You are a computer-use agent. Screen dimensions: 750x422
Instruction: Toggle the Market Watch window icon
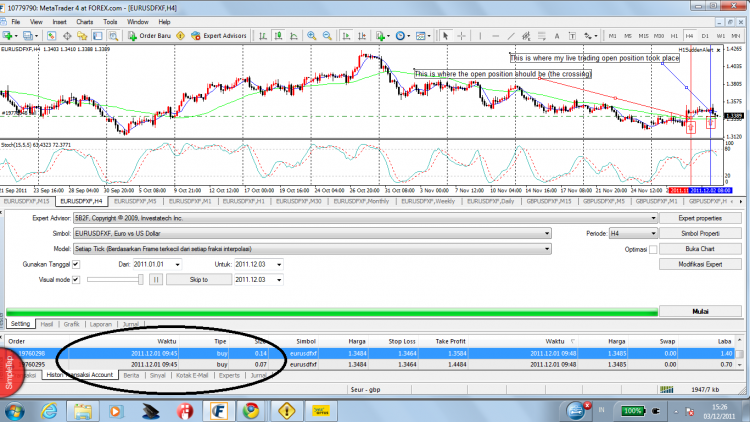pyautogui.click(x=52, y=36)
